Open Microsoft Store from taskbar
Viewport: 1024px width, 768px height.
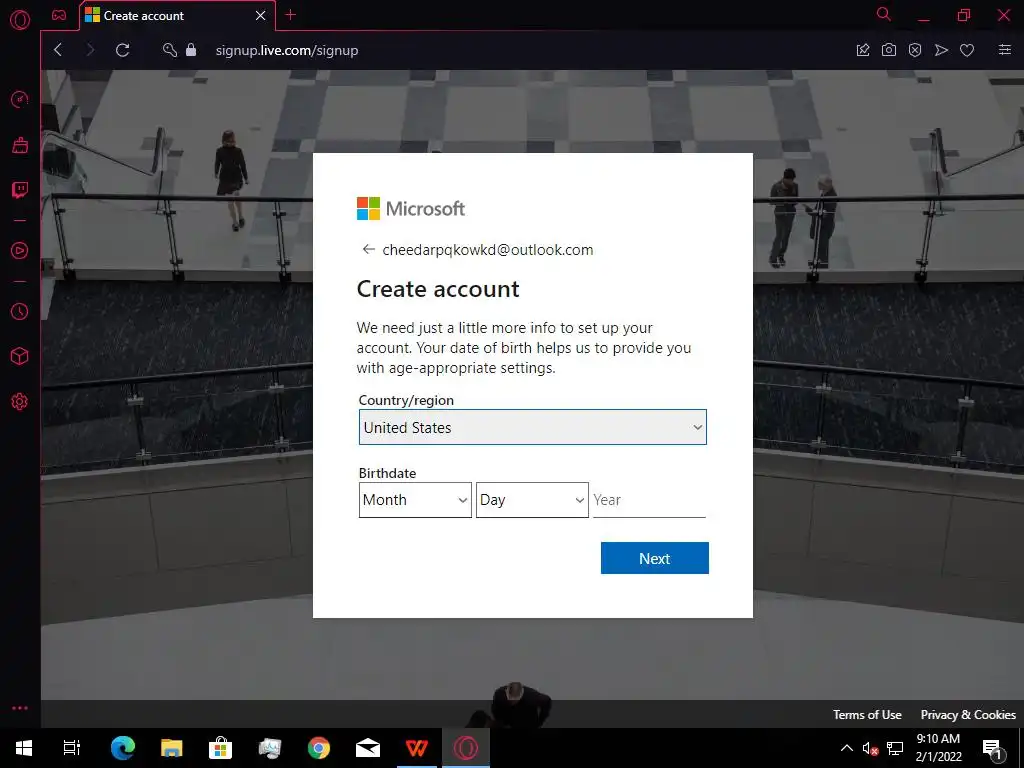[221, 748]
